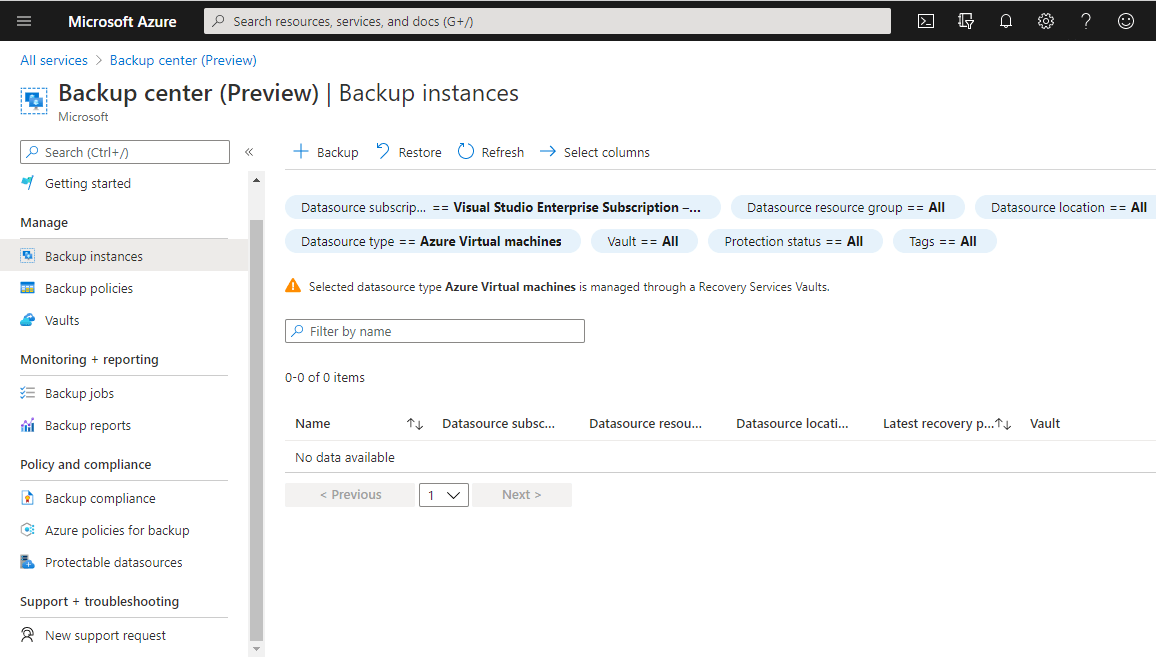1156x657 pixels.
Task: Open the Tags == All filter
Action: (x=944, y=241)
